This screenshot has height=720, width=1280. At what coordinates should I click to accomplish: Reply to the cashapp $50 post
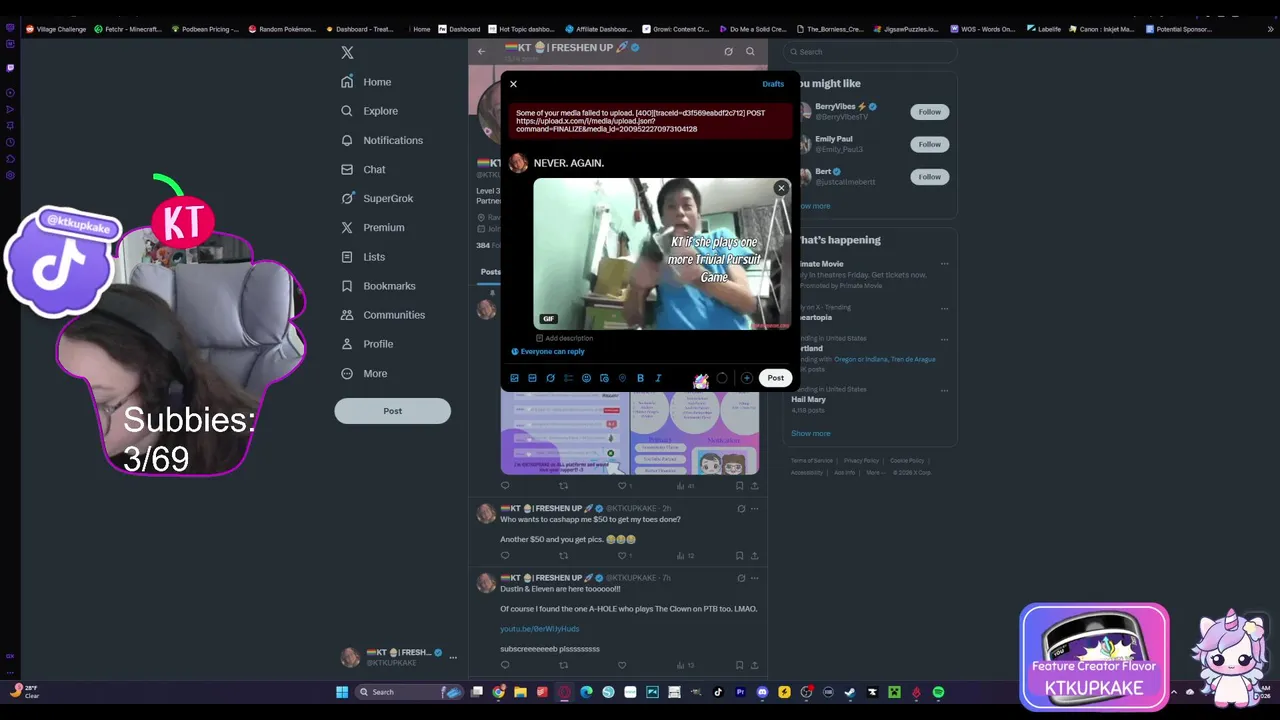coord(505,555)
